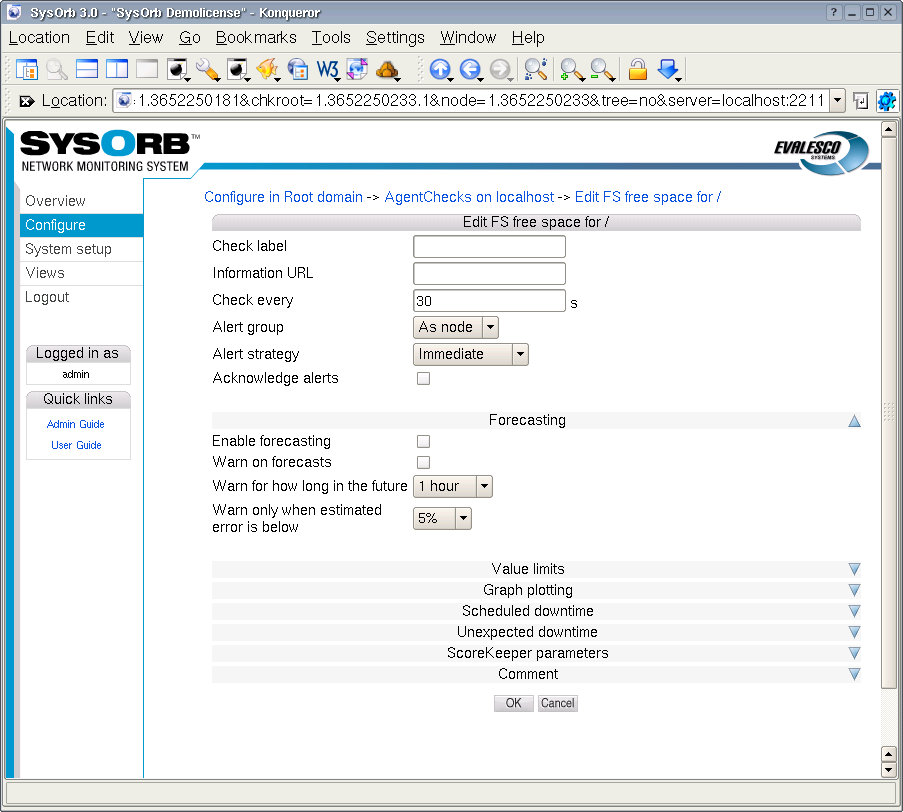Open the Bookmarks menu

click(x=256, y=37)
